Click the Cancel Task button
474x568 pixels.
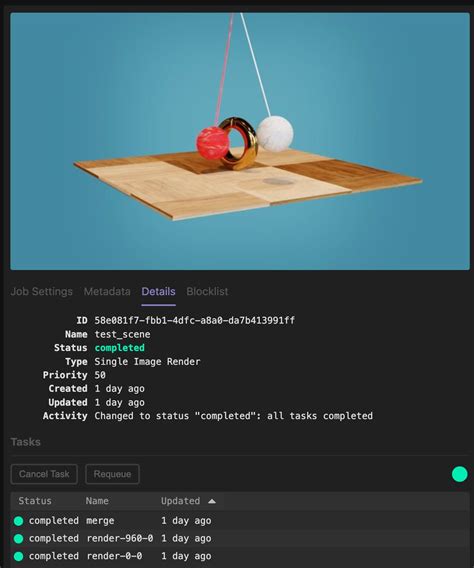44,474
